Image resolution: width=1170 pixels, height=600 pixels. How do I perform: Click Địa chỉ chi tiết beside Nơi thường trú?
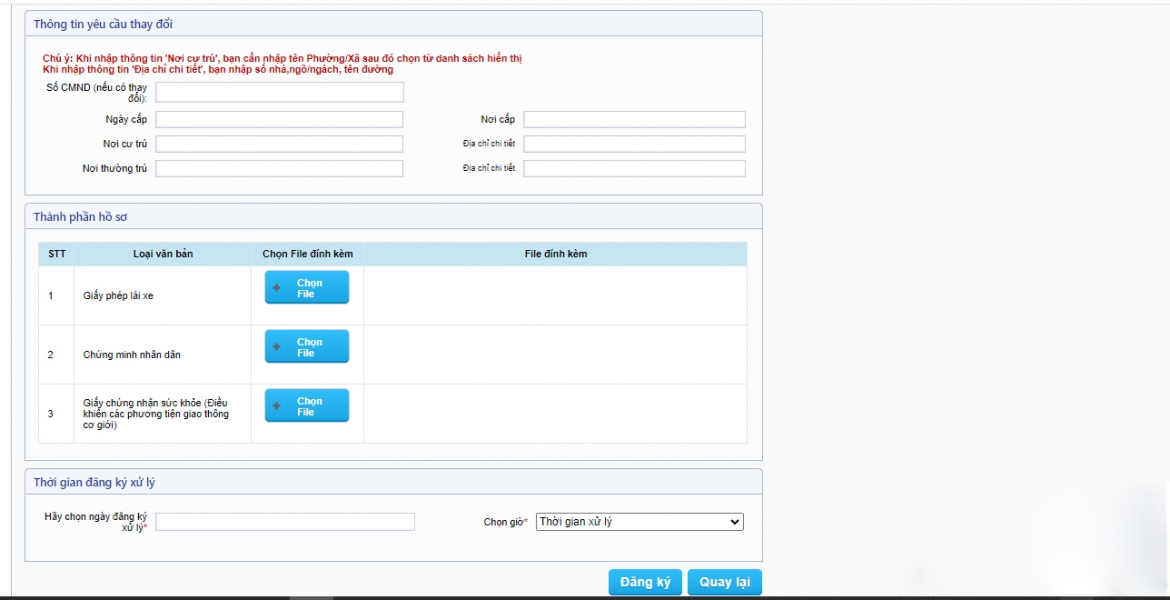pos(634,169)
